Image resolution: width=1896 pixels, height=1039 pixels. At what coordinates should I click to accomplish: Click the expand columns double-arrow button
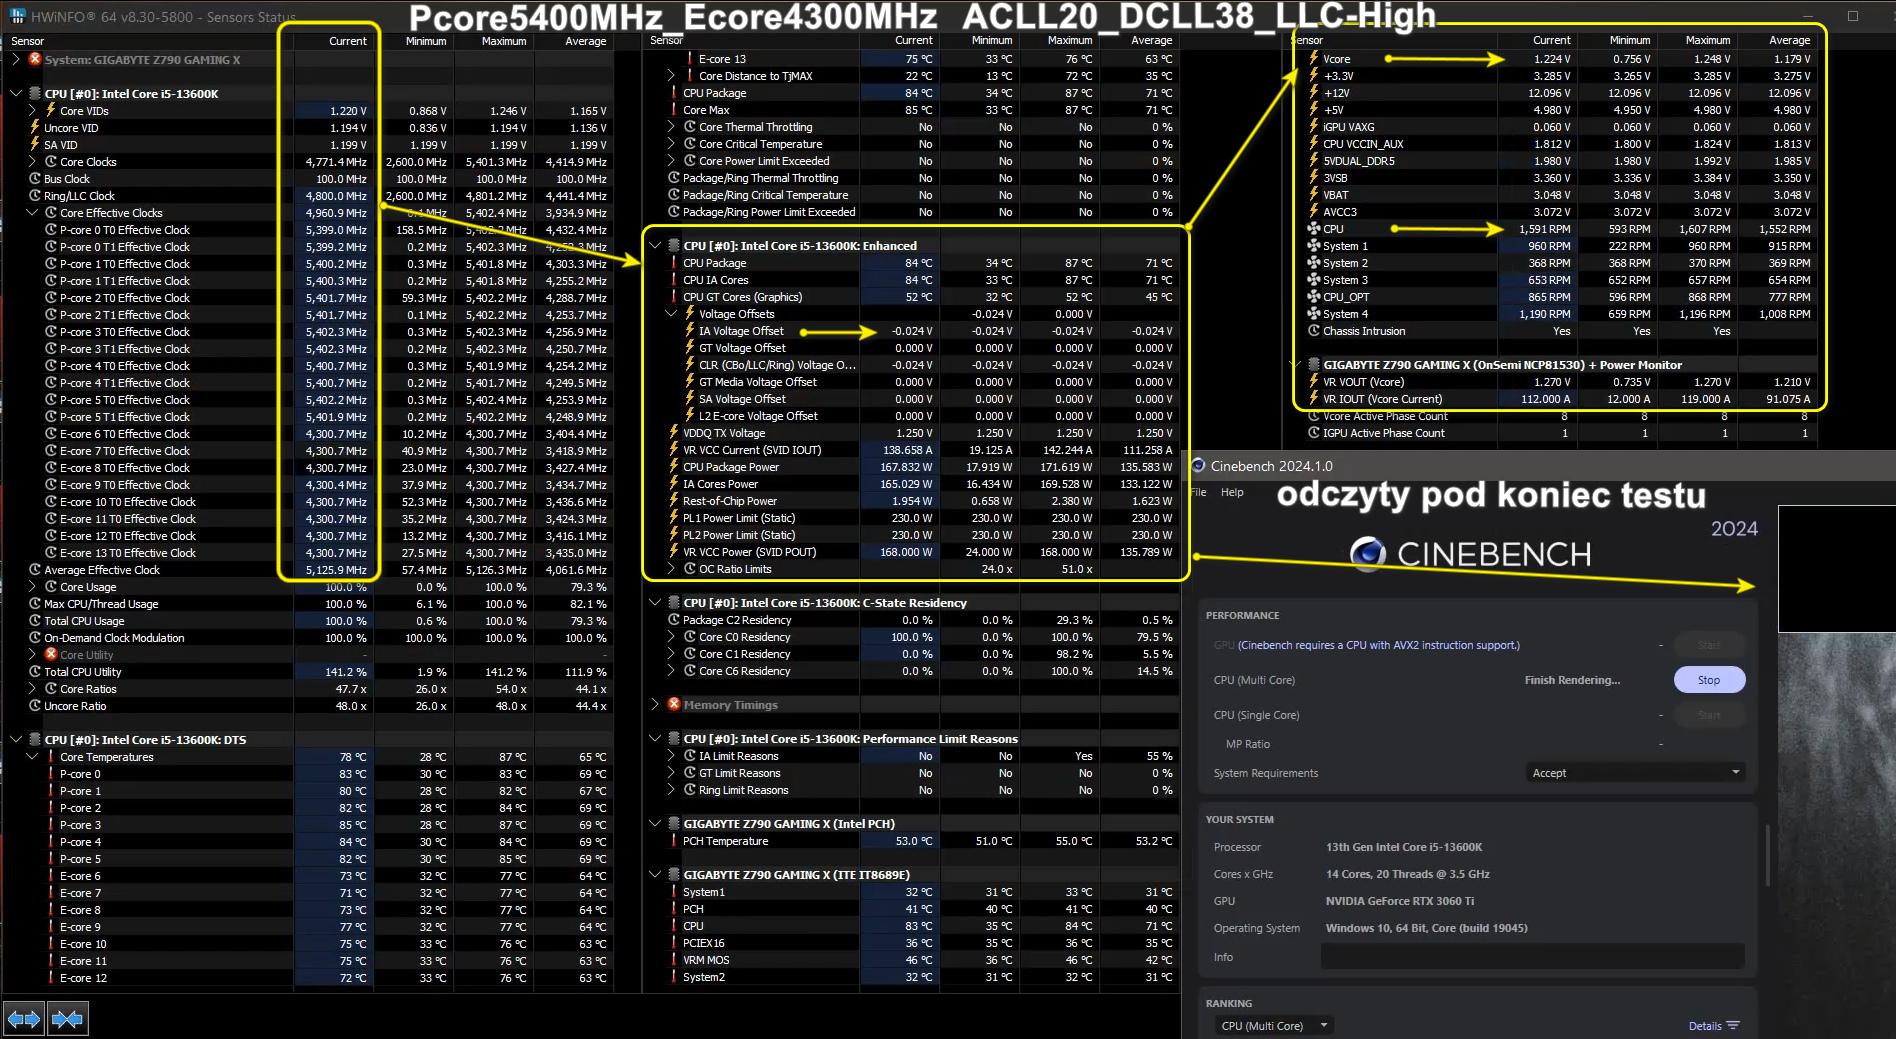(24, 1019)
